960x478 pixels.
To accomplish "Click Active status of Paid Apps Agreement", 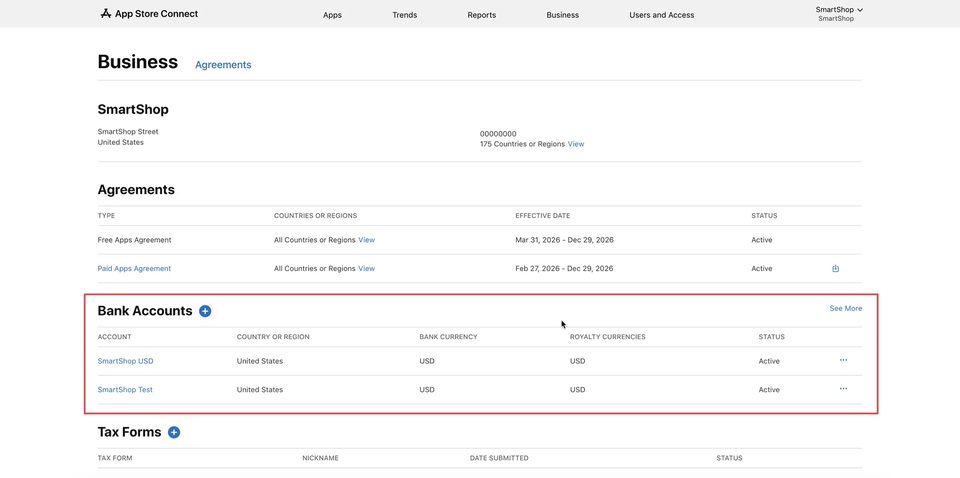I will 762,269.
